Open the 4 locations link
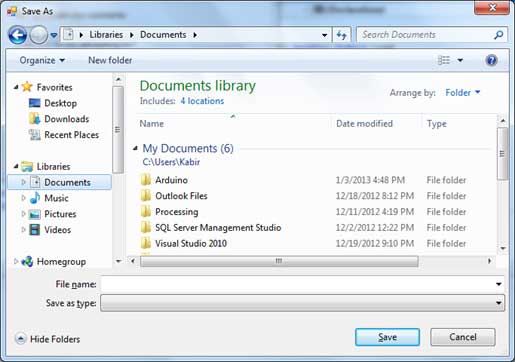The image size is (515, 362). point(202,101)
